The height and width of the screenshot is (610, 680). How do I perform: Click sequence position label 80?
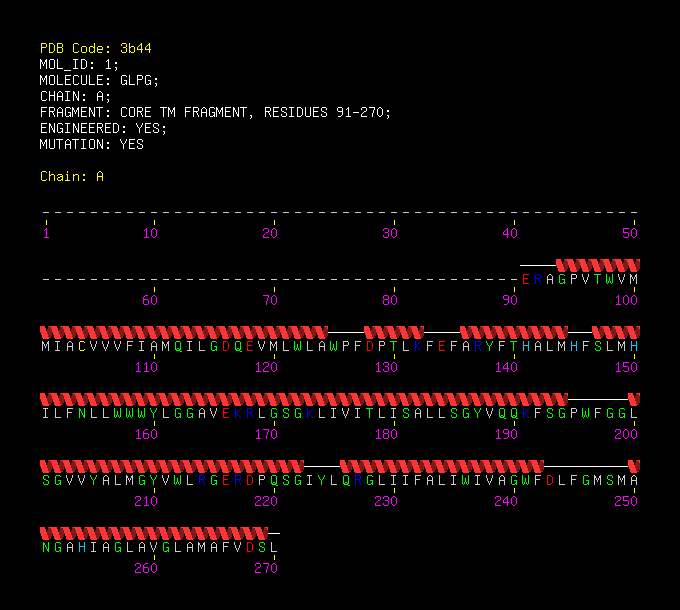point(390,300)
